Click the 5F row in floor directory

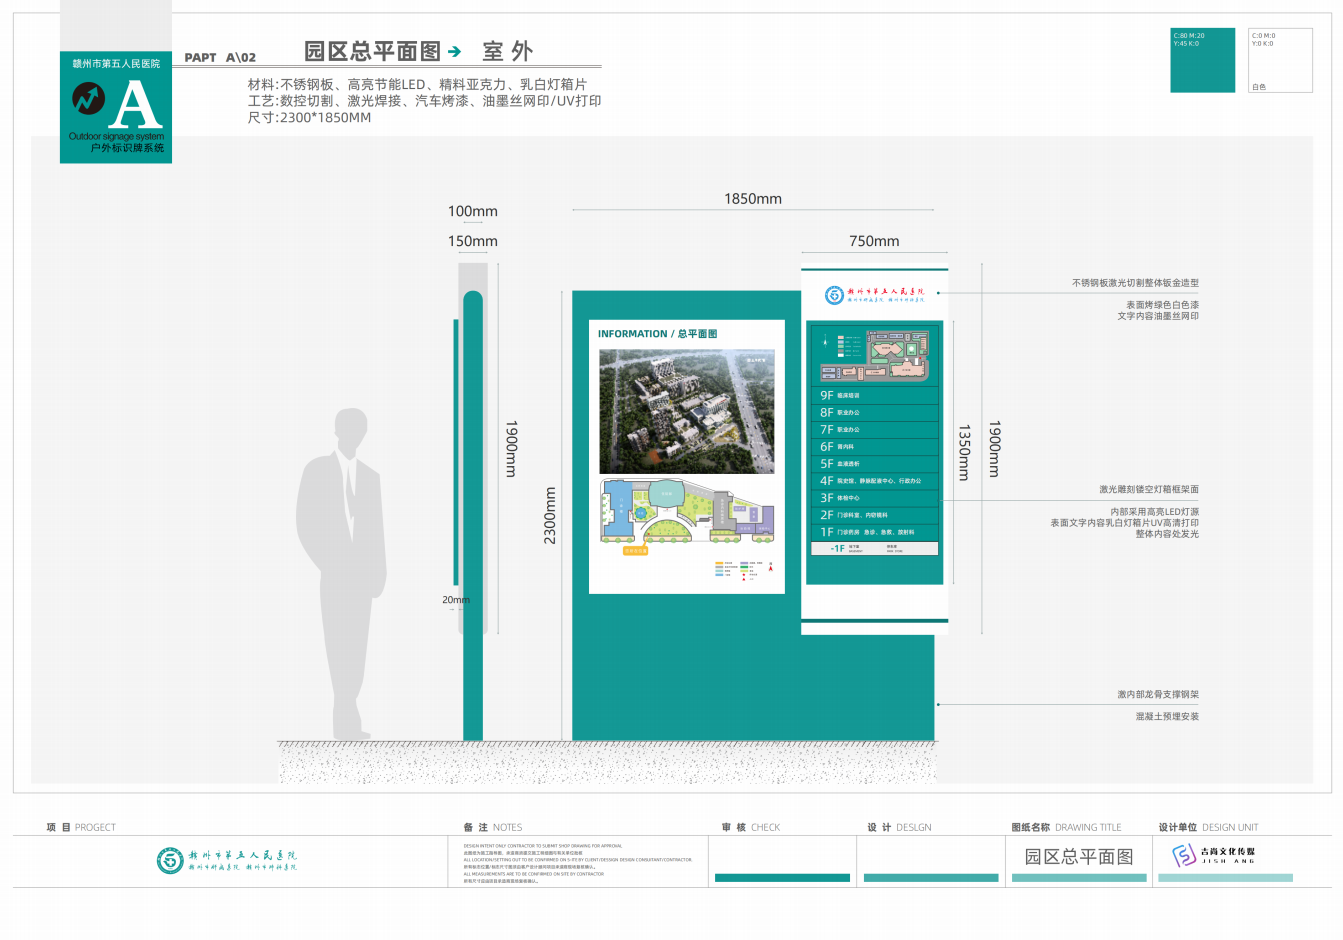tap(875, 464)
